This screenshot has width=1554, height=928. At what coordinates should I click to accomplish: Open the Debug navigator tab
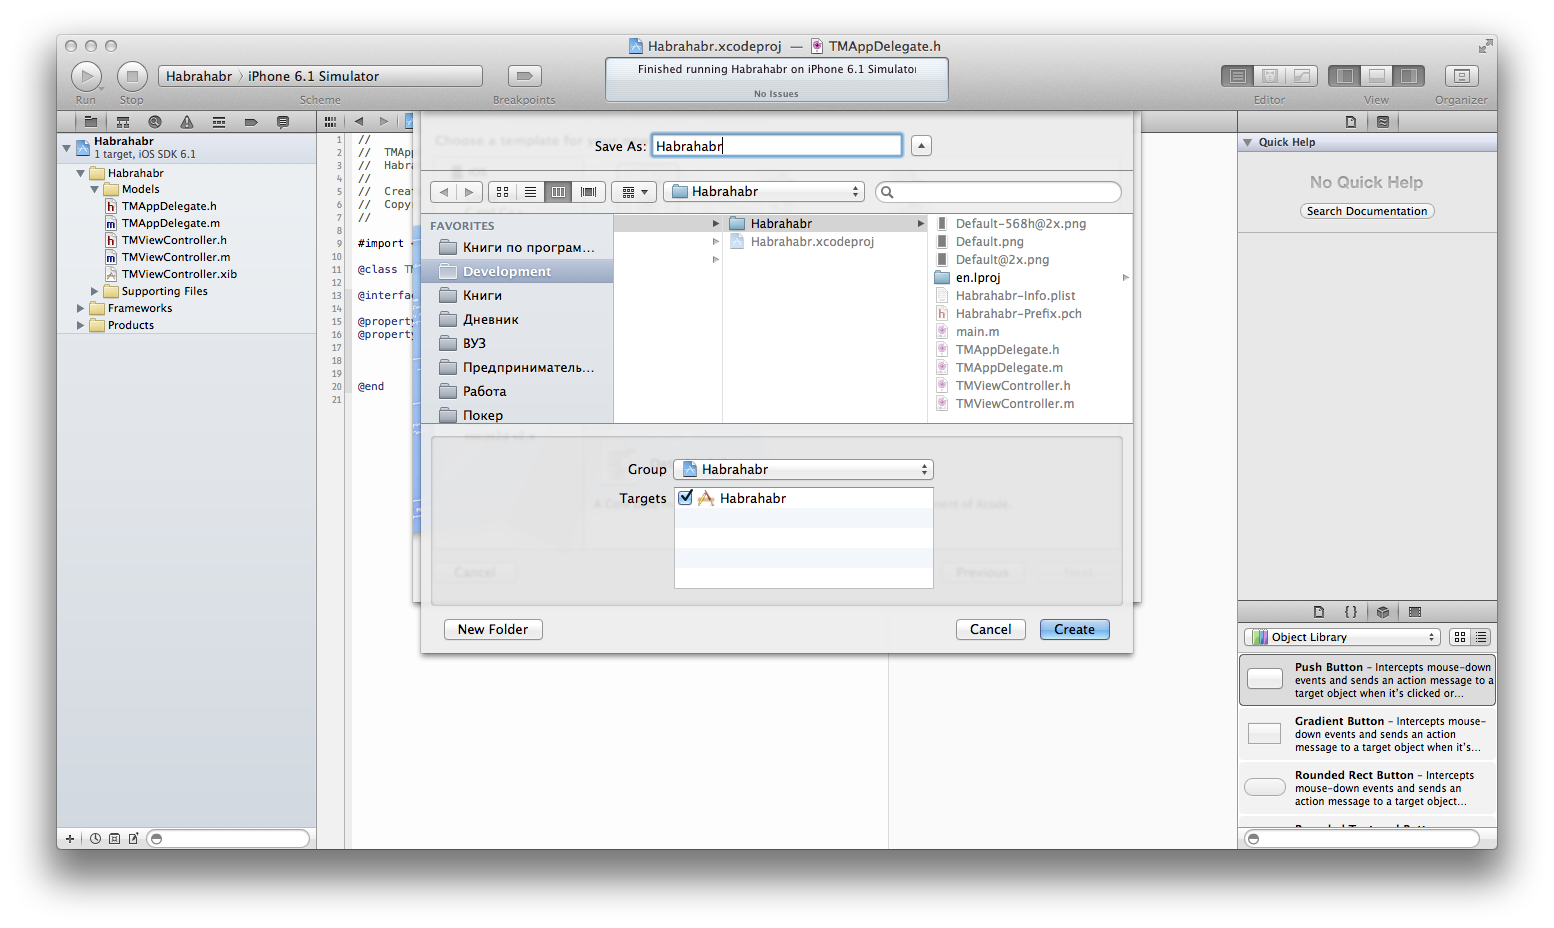[x=219, y=122]
